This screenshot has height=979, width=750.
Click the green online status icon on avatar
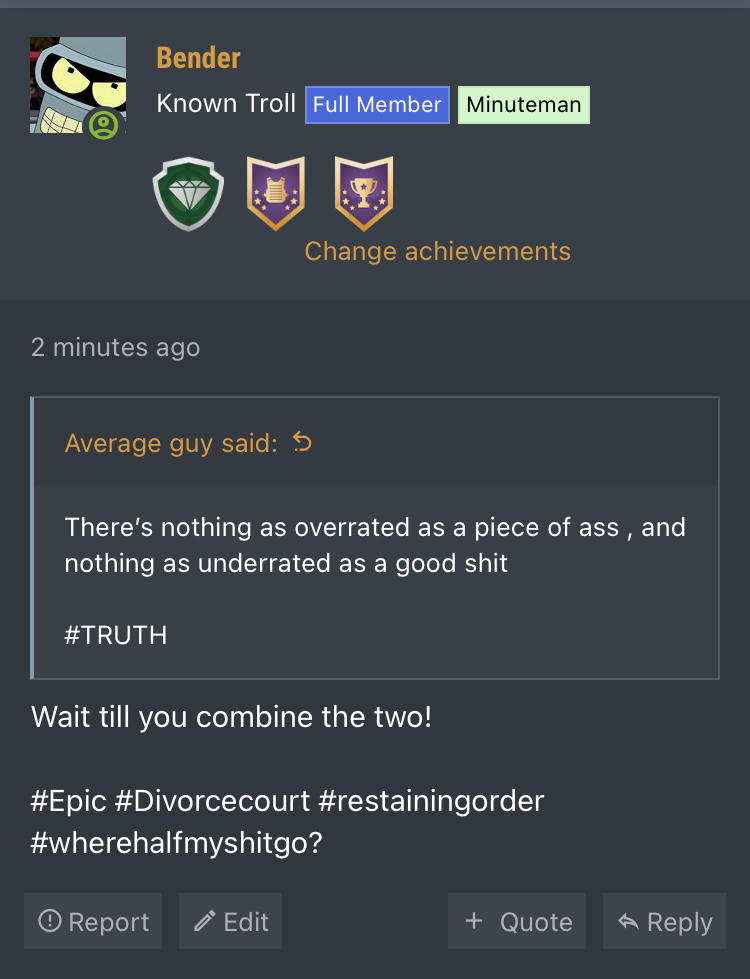click(104, 124)
